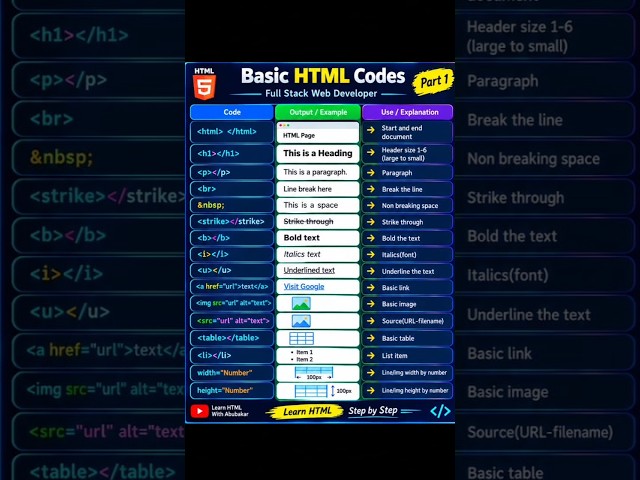The height and width of the screenshot is (480, 640).
Task: Click the arrow next to small Strike through
Action: [371, 222]
